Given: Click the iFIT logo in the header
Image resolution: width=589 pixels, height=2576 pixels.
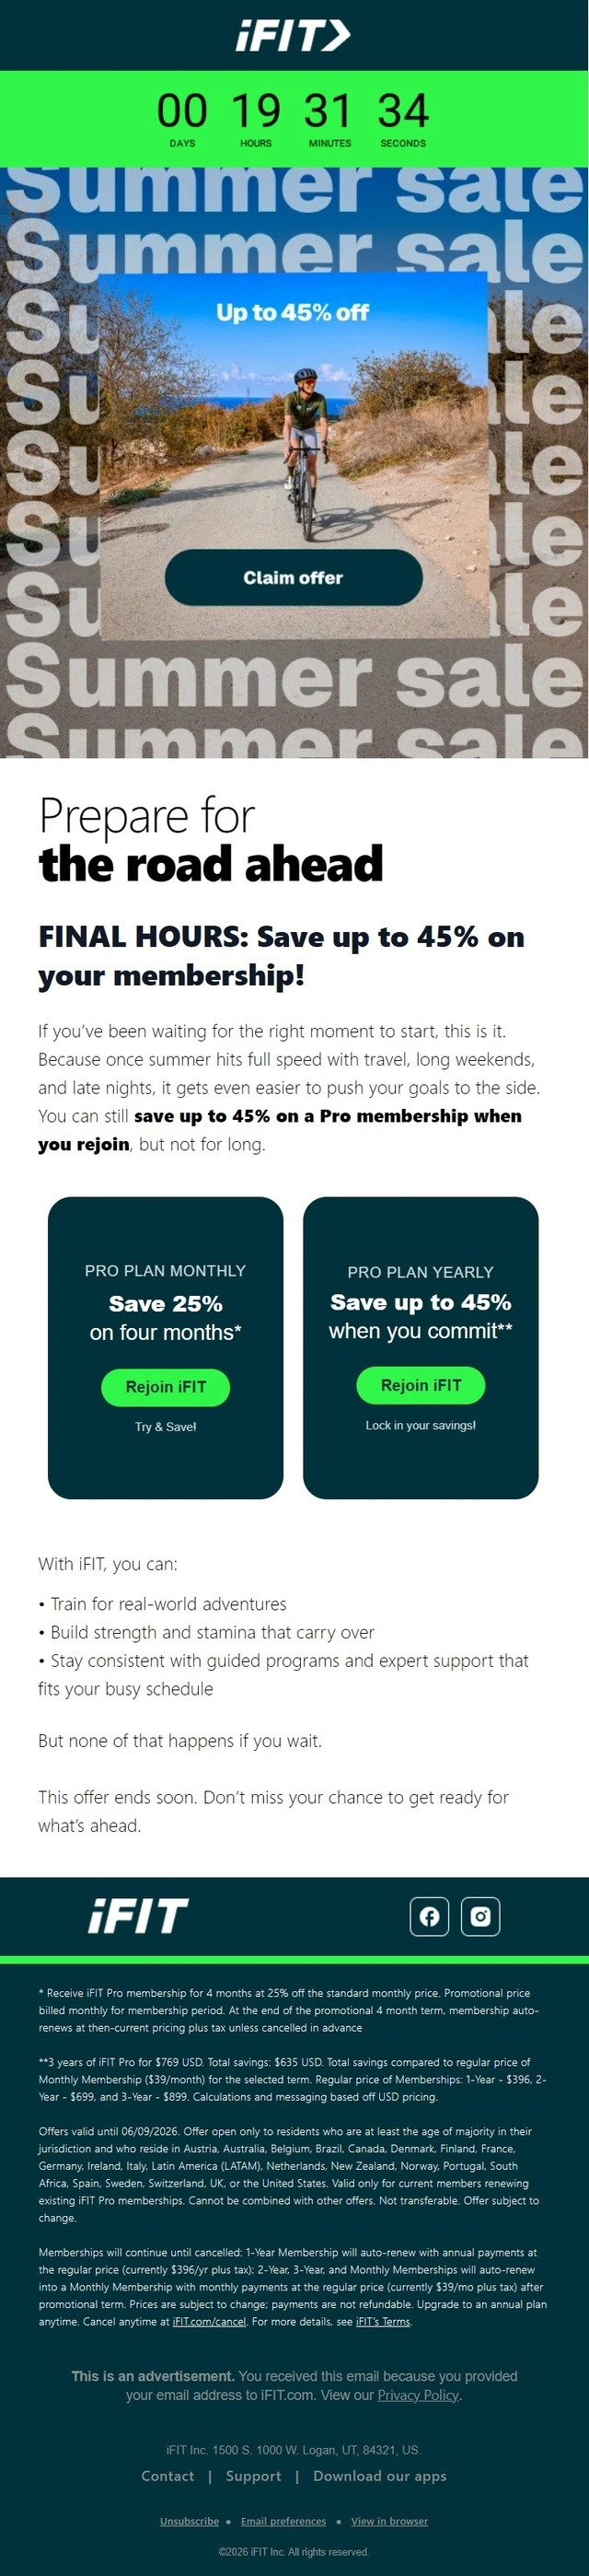Looking at the screenshot, I should tap(293, 36).
